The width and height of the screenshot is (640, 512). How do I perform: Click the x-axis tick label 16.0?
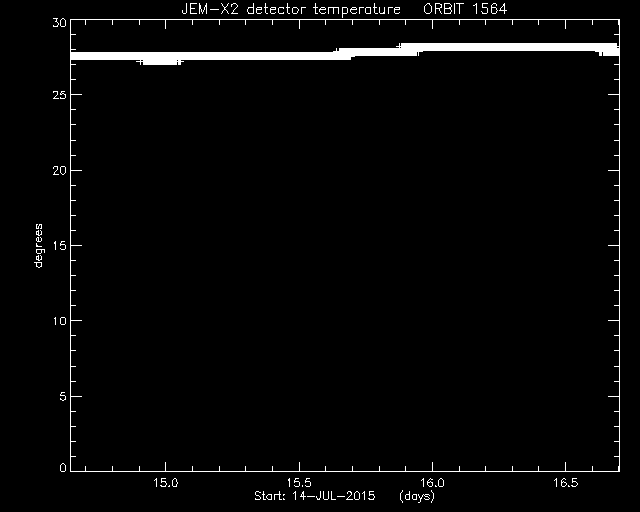click(432, 483)
